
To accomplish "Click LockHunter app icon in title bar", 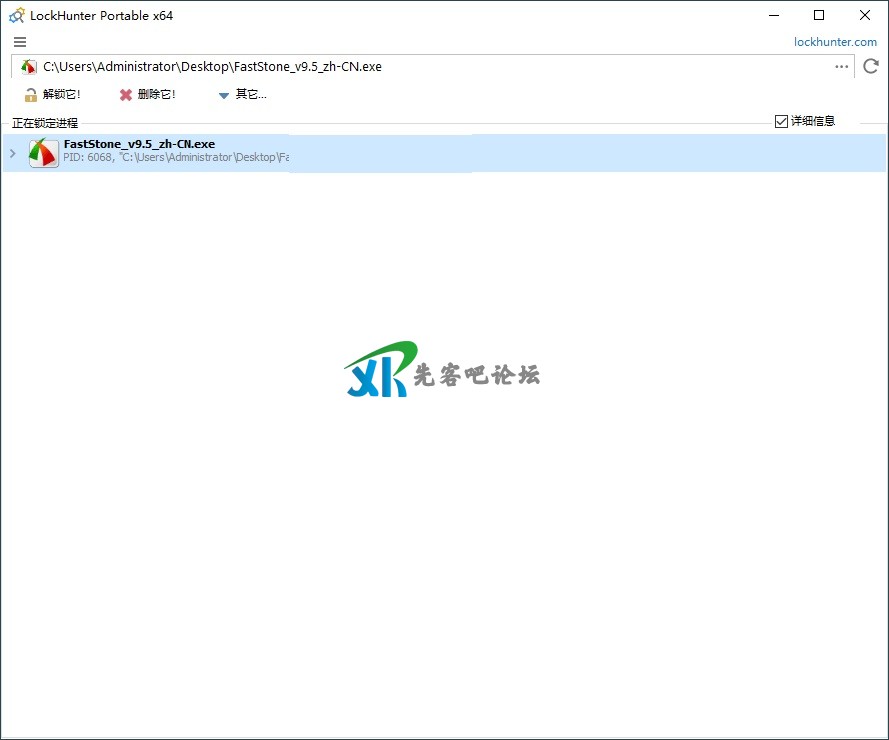I will pos(16,15).
